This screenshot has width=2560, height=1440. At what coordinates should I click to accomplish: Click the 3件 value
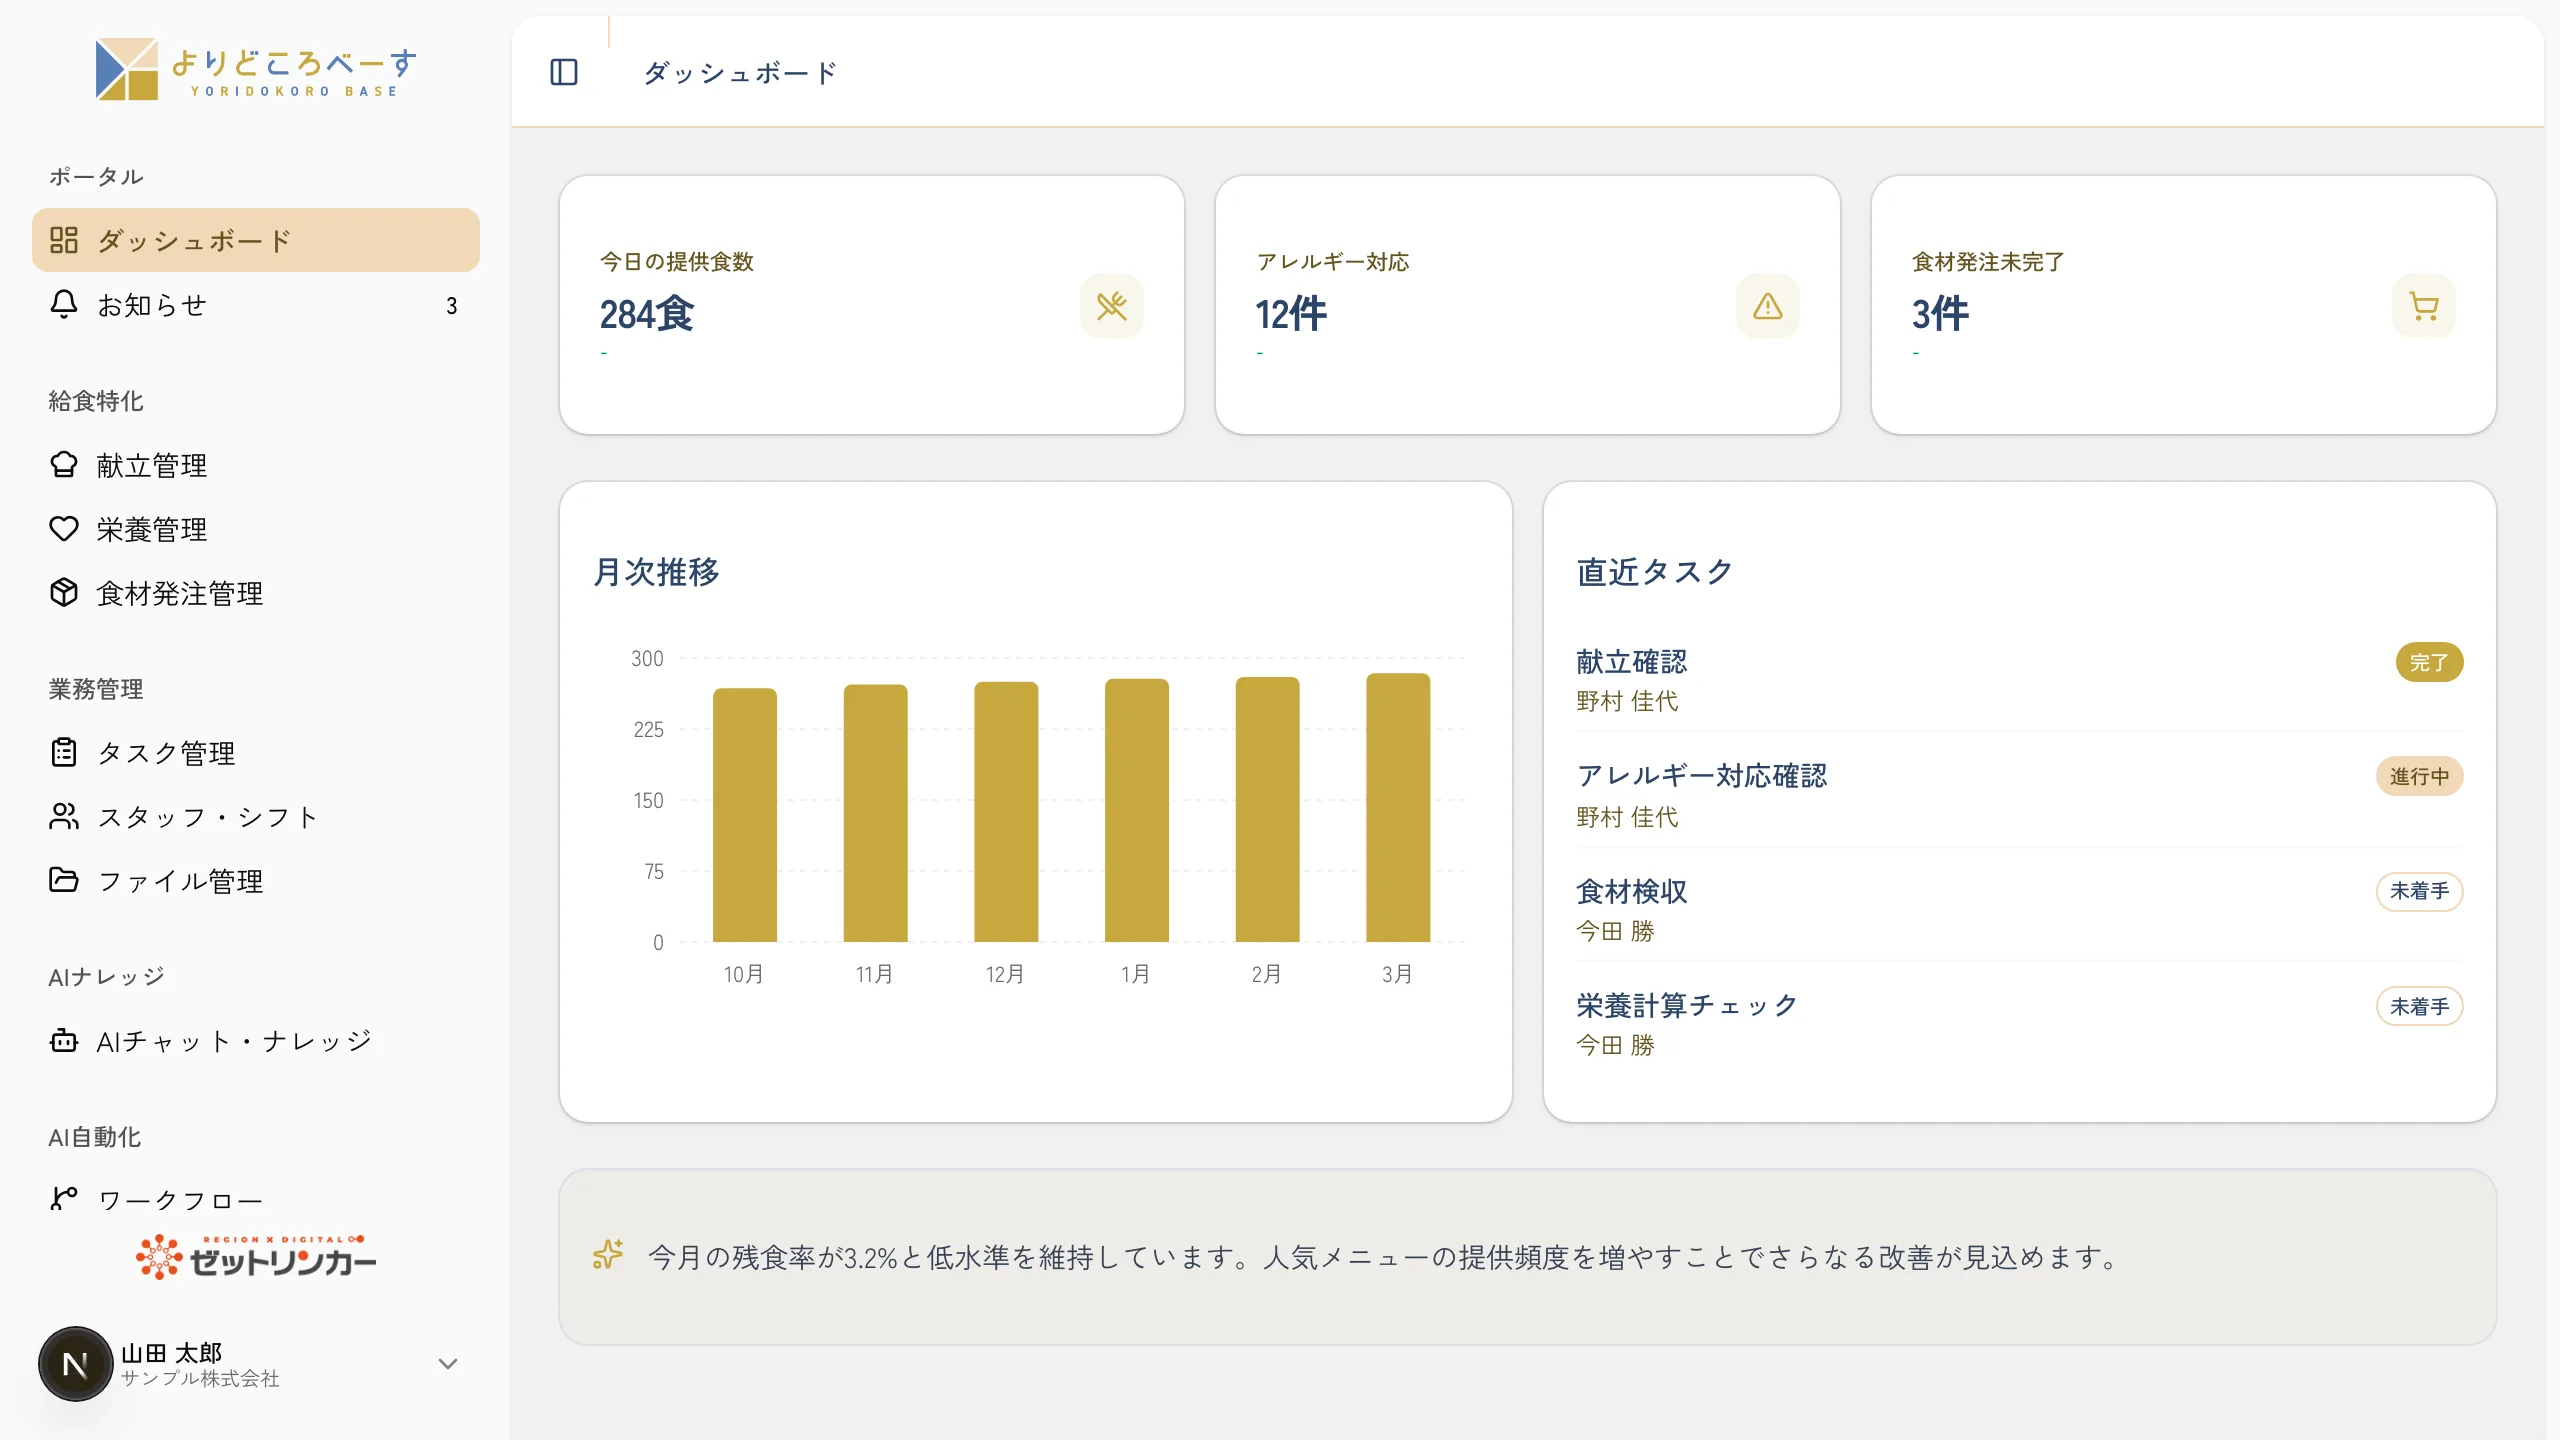pyautogui.click(x=1940, y=314)
